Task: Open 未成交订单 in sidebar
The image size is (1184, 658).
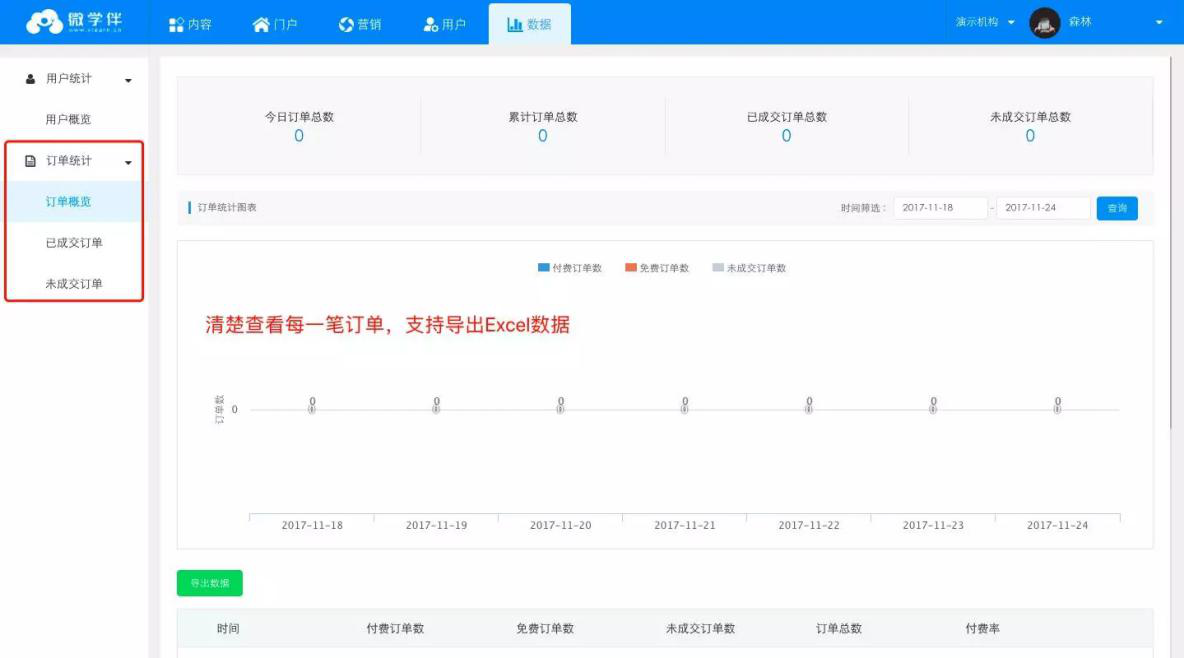Action: coord(73,284)
